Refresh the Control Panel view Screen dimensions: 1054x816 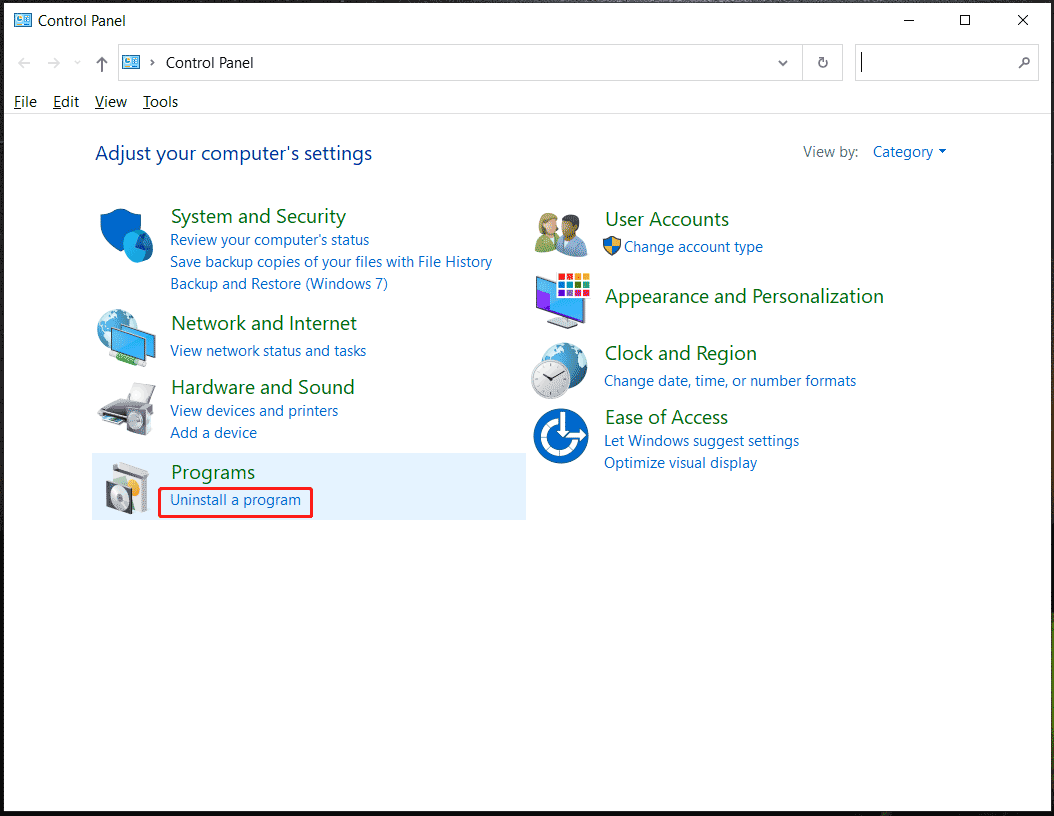(823, 63)
